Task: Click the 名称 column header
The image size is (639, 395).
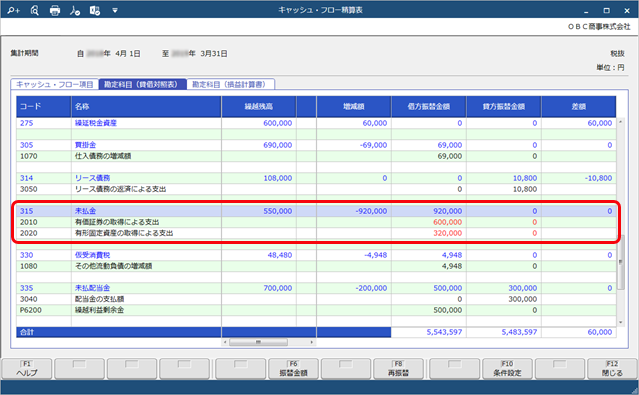Action: click(146, 107)
